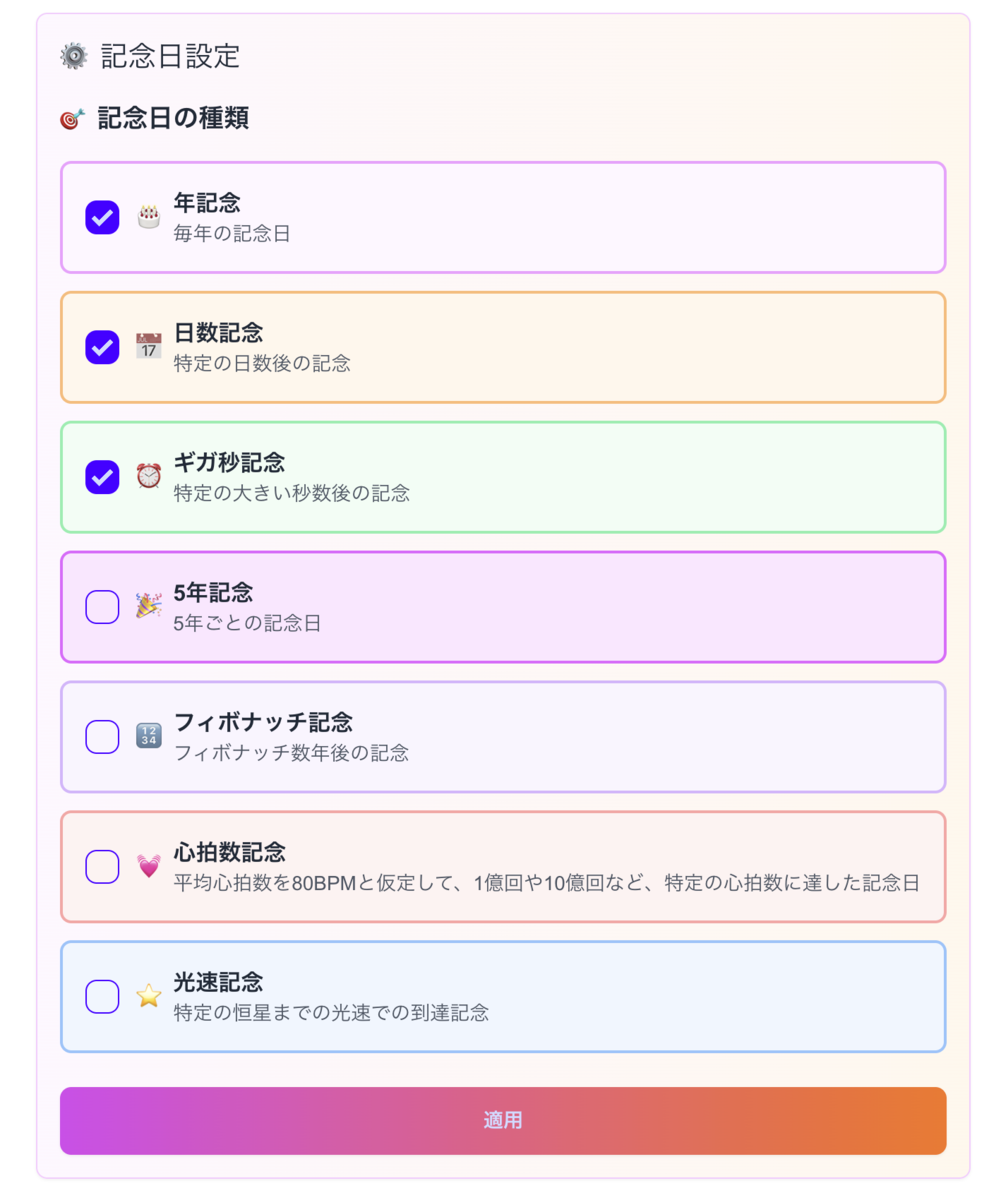Click the party popper icon for 5年記念

point(148,607)
